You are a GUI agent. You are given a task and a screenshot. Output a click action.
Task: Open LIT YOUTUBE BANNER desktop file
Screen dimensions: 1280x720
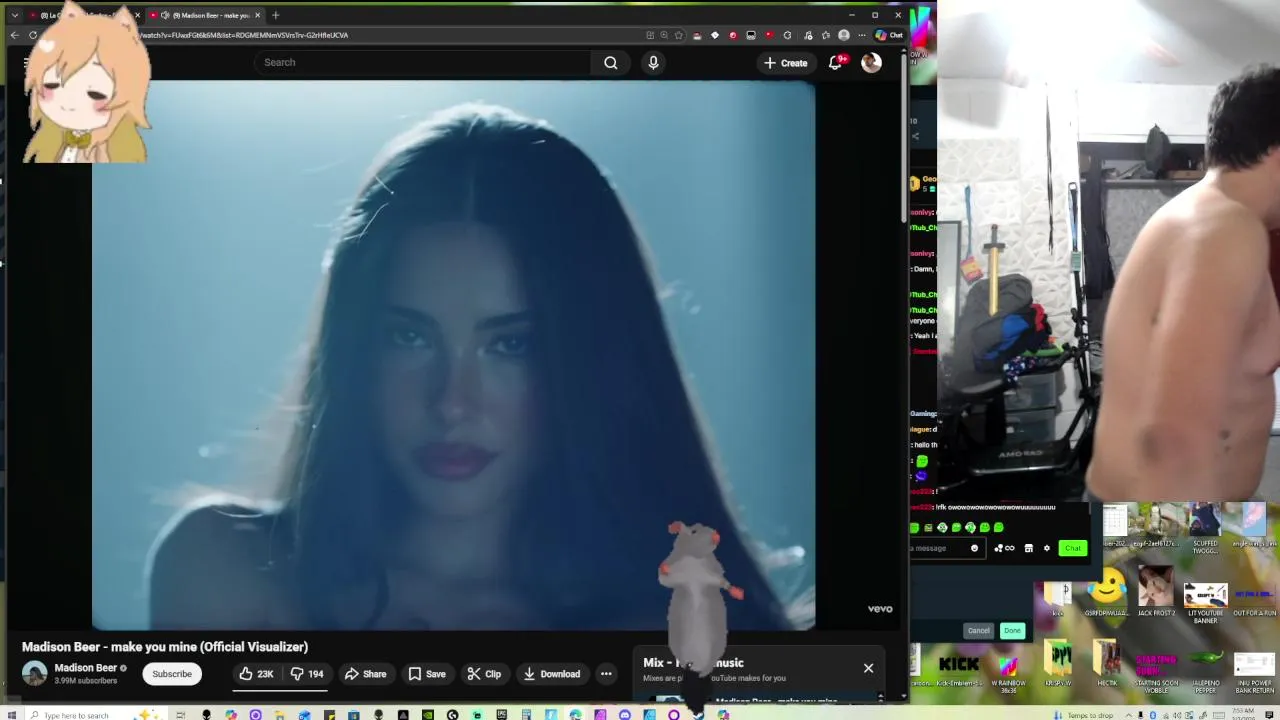1206,603
